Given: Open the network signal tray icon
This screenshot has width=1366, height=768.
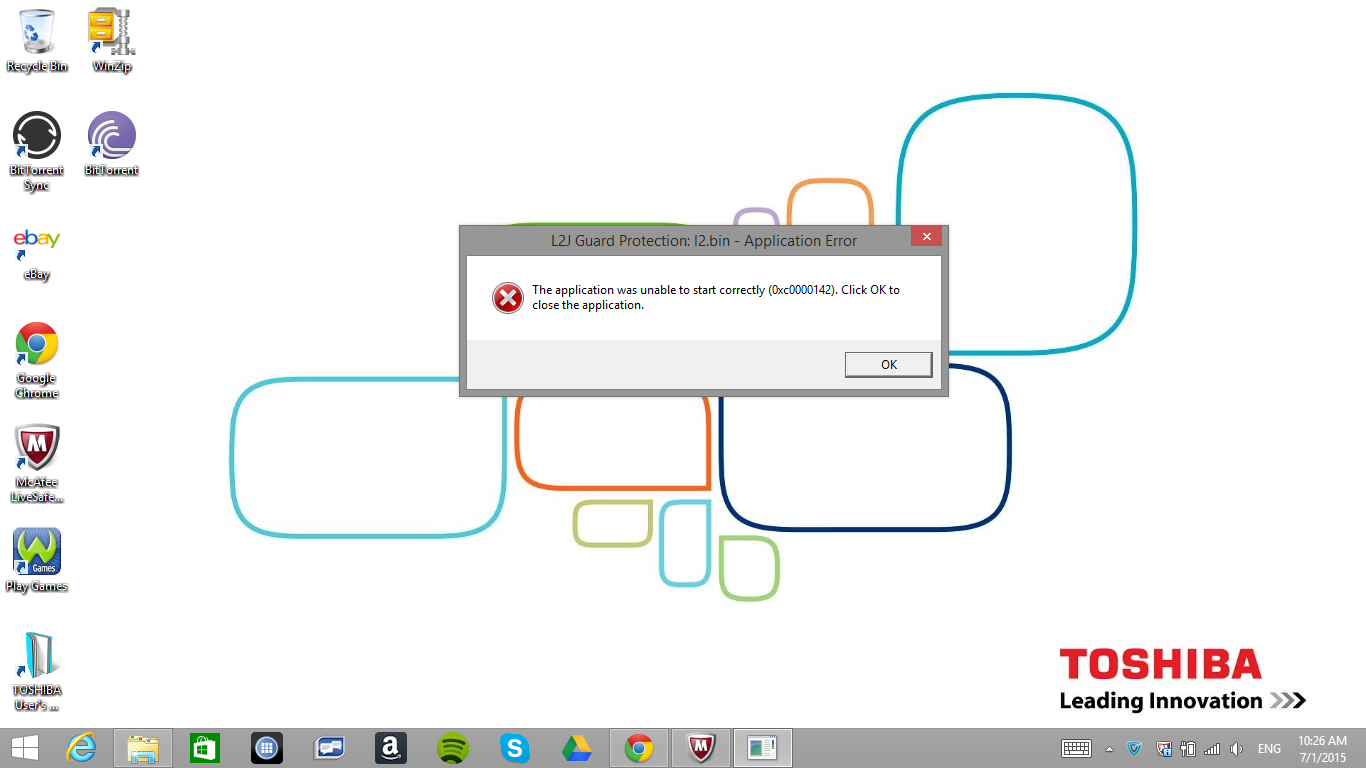Looking at the screenshot, I should (1212, 748).
